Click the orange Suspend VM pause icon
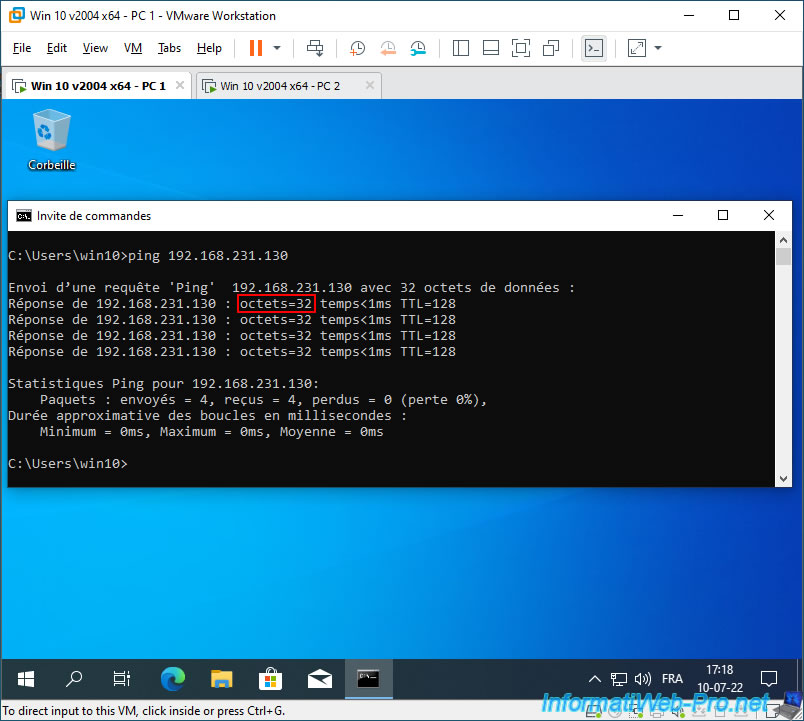This screenshot has height=721, width=804. [x=255, y=48]
